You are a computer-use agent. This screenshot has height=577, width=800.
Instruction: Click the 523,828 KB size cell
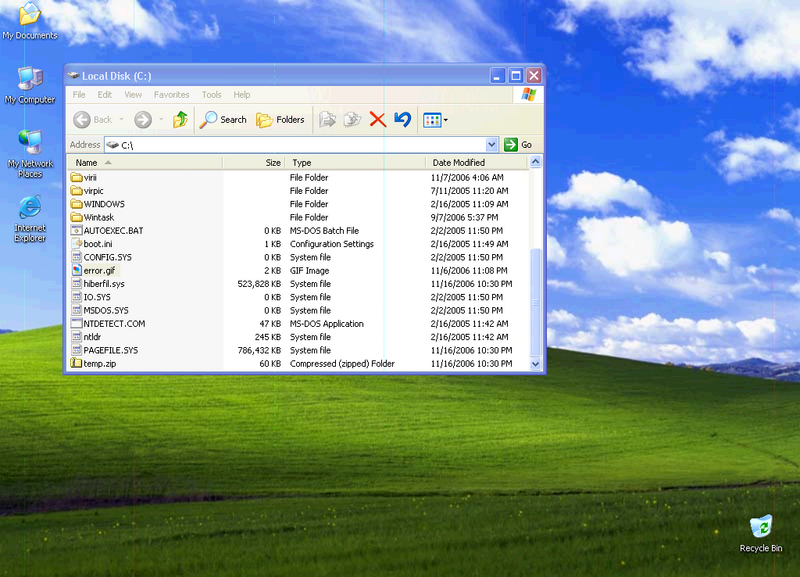pos(259,284)
